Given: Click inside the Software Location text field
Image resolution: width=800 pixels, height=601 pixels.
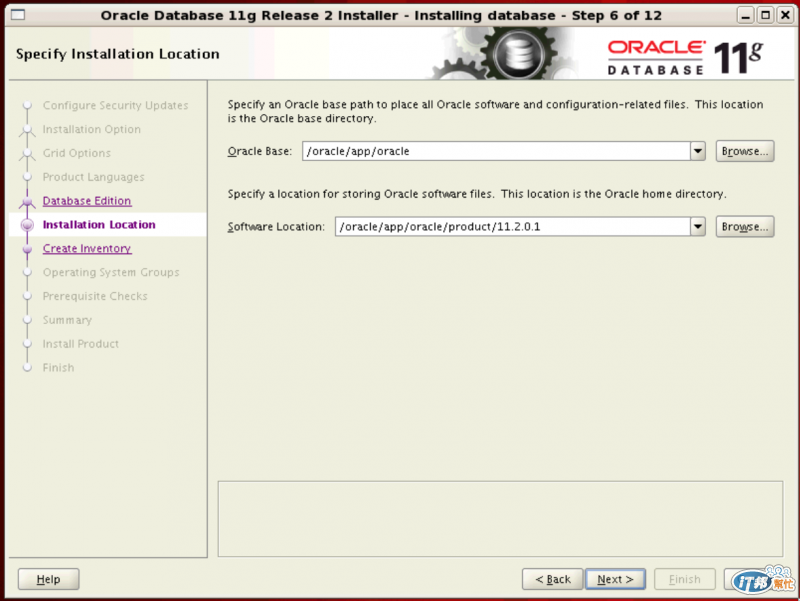Looking at the screenshot, I should click(512, 227).
